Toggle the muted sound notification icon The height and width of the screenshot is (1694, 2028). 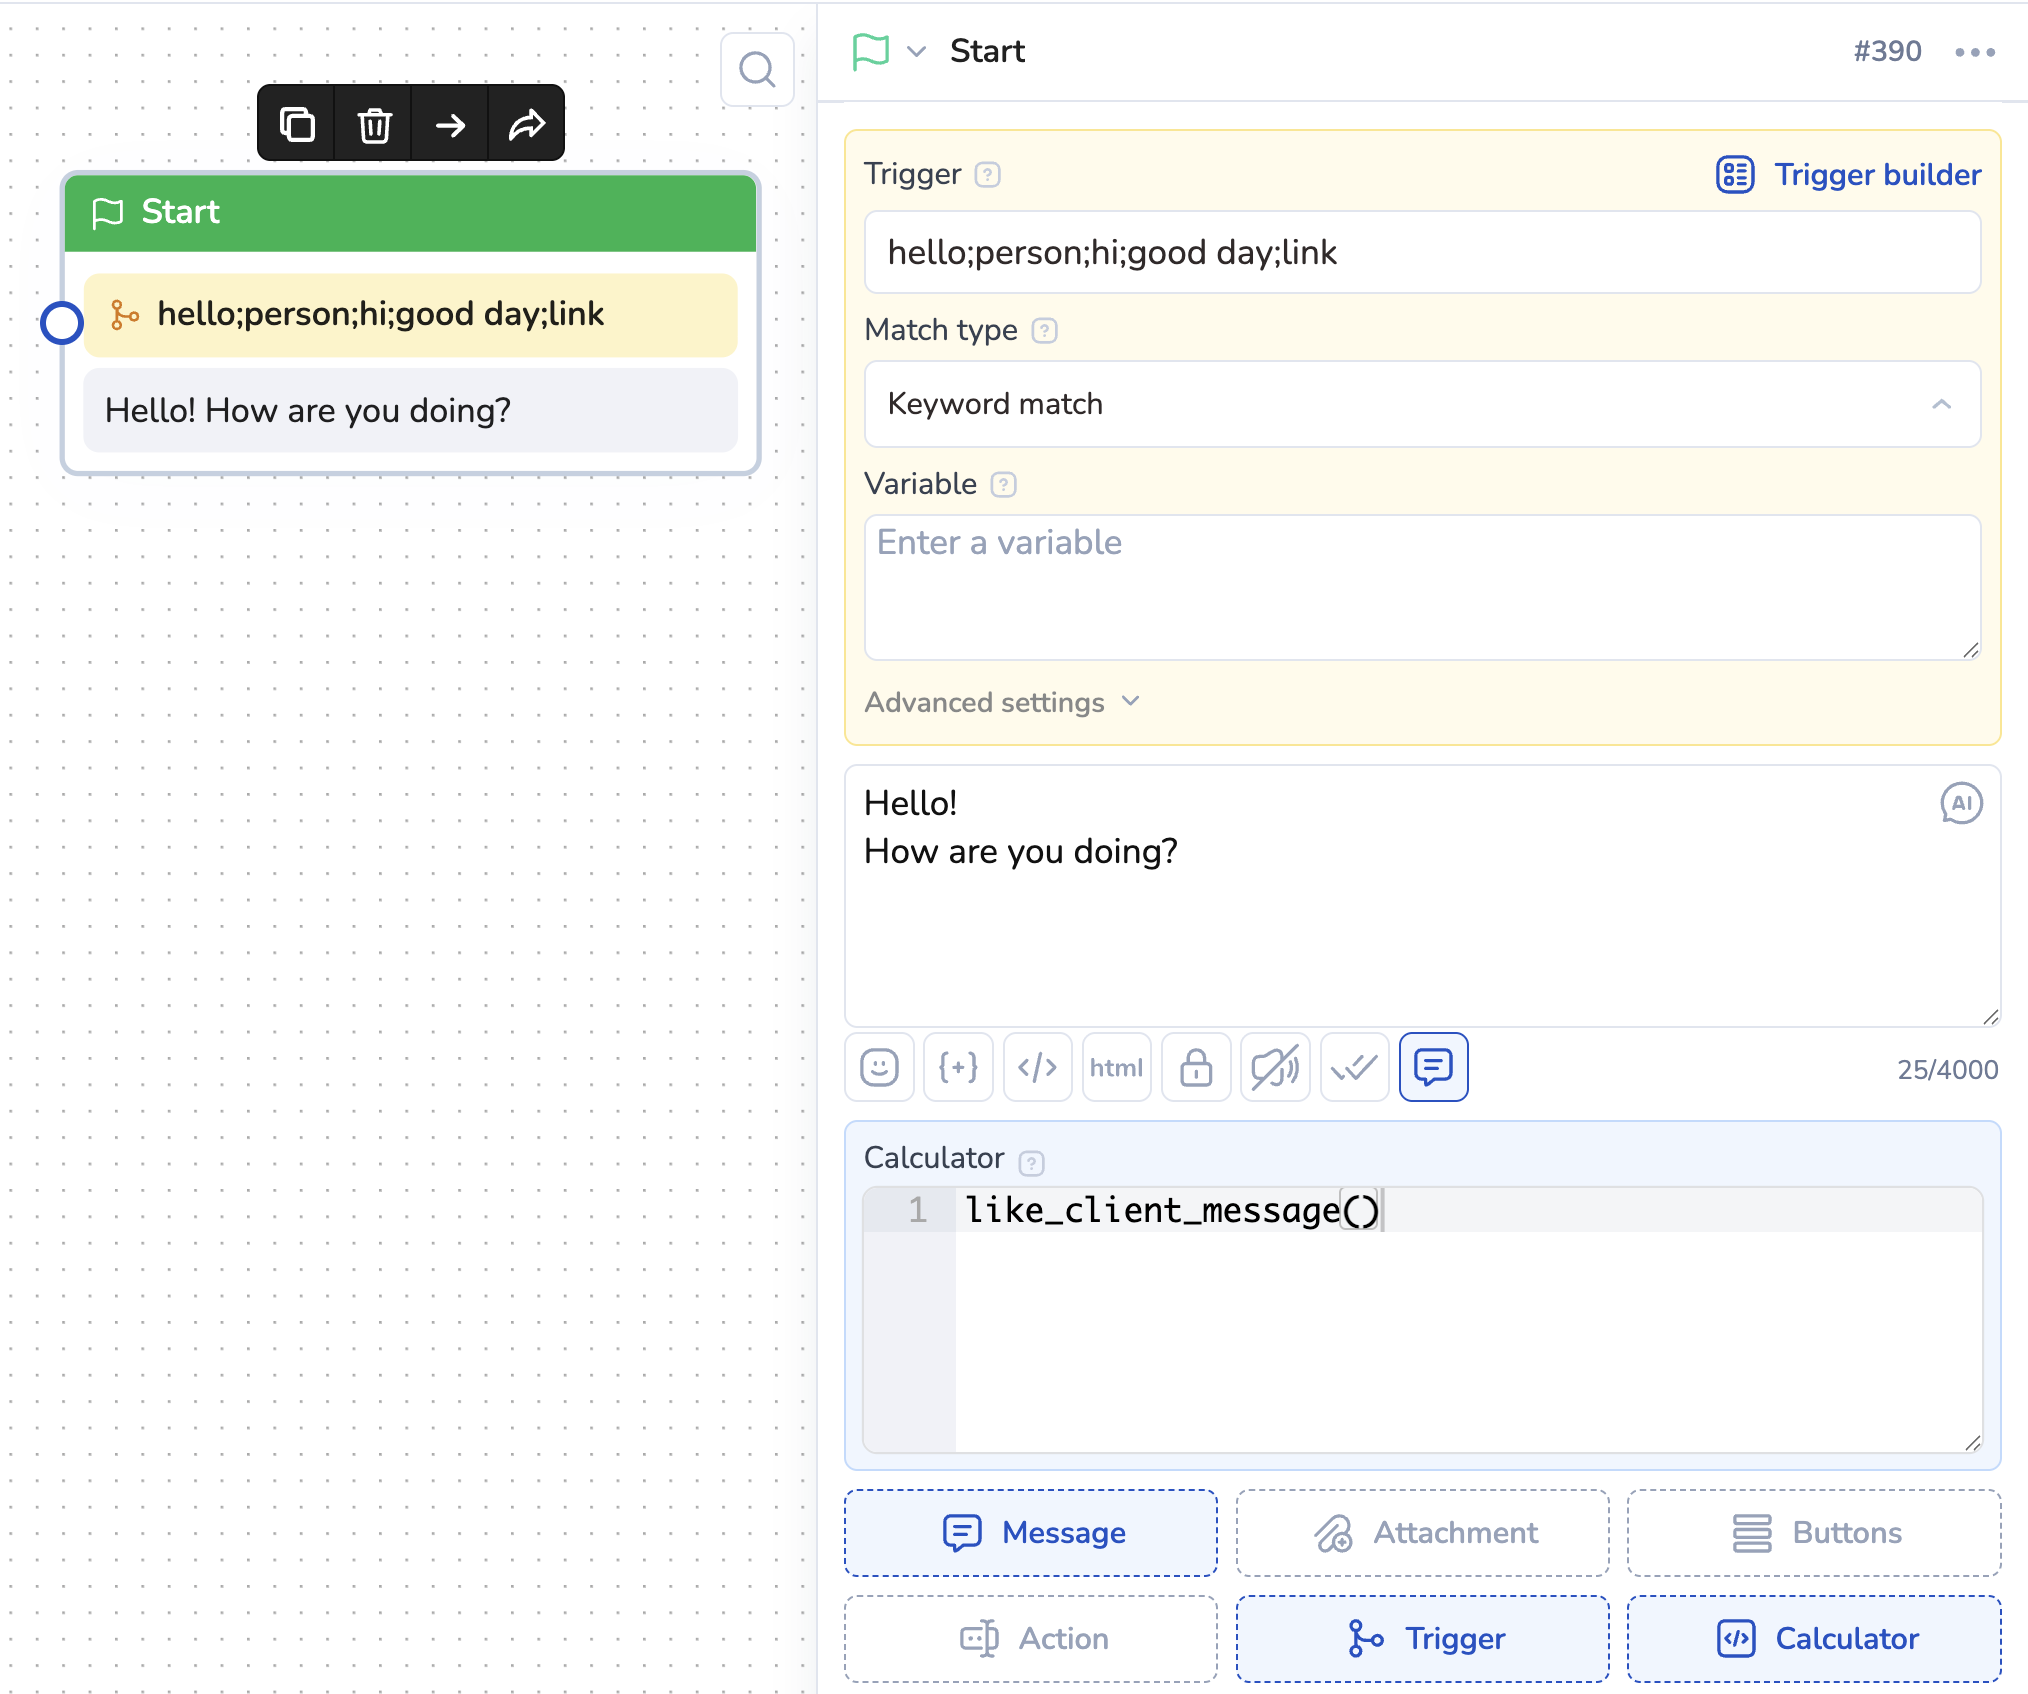point(1275,1067)
